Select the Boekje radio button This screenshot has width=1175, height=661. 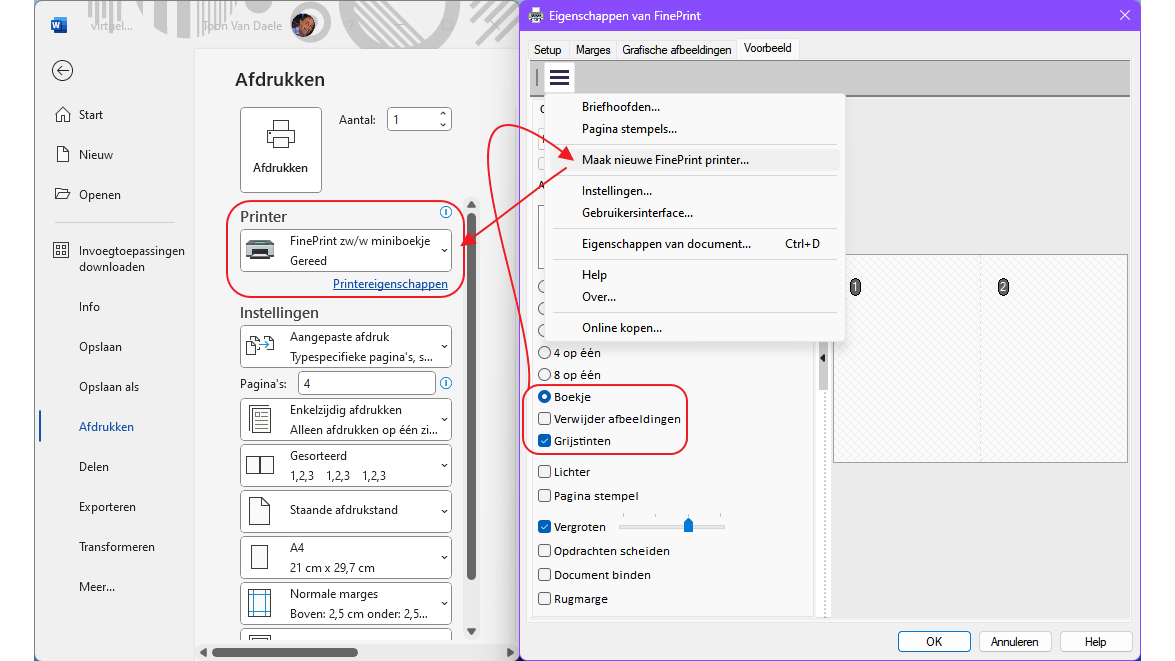point(545,396)
